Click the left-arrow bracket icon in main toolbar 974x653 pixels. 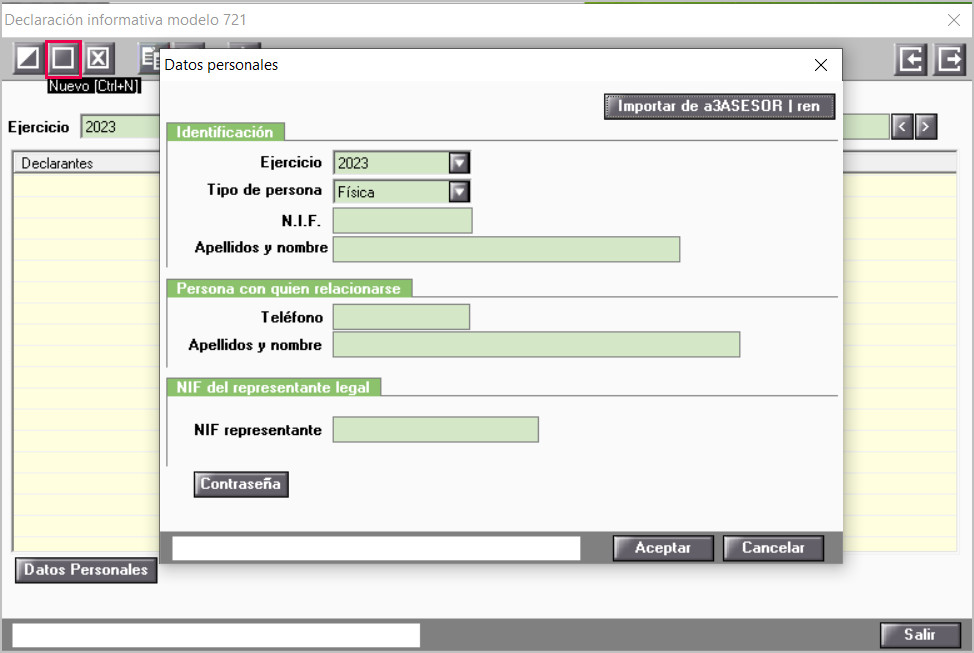tap(910, 60)
